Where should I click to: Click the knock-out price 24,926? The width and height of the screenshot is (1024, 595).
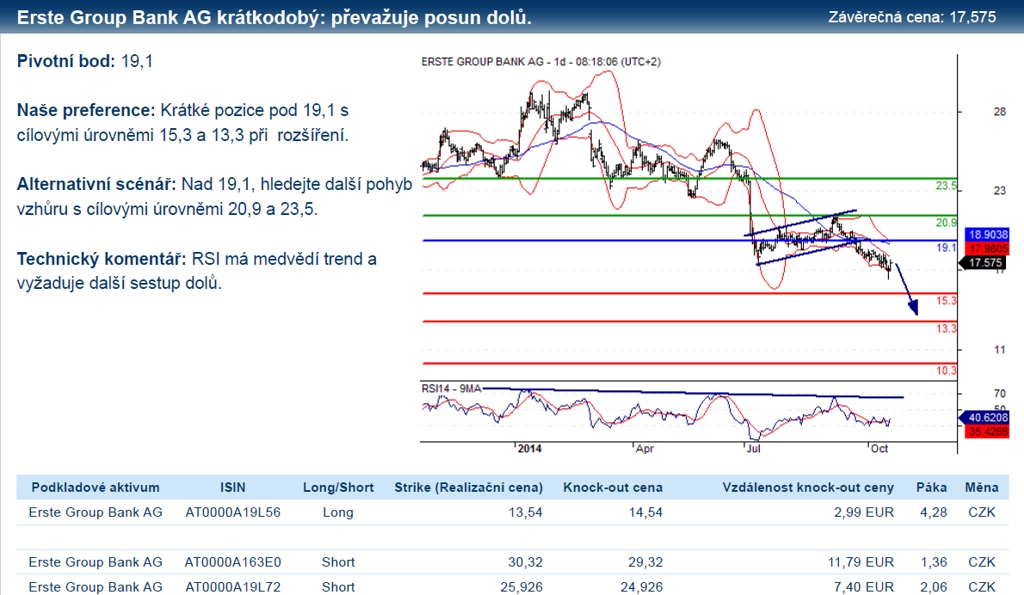tap(641, 587)
